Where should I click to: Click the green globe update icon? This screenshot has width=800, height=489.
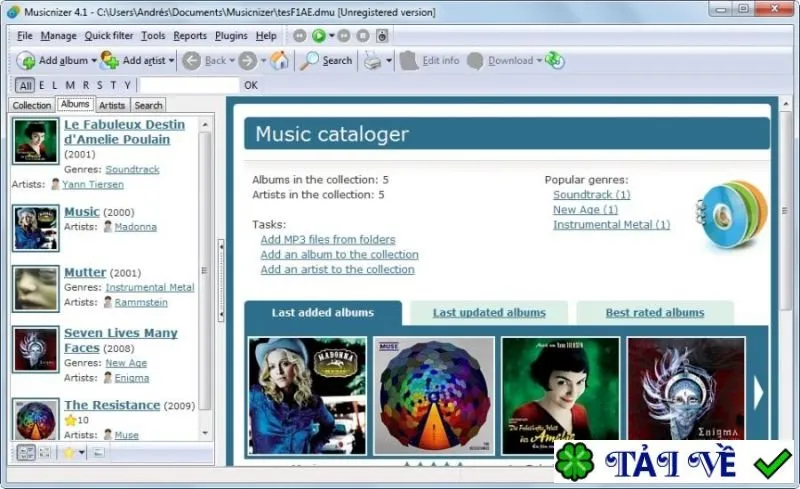tap(554, 60)
